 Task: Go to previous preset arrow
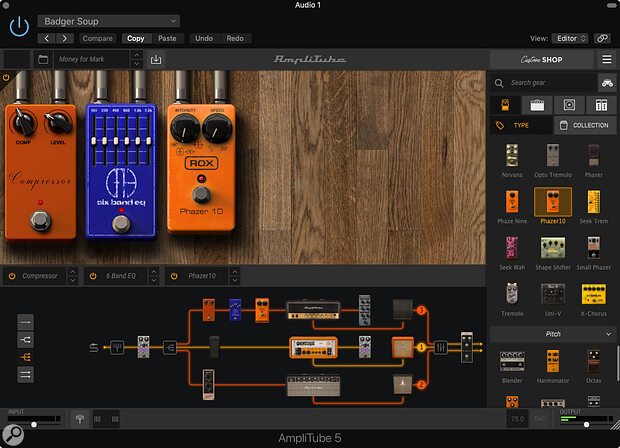tap(47, 38)
